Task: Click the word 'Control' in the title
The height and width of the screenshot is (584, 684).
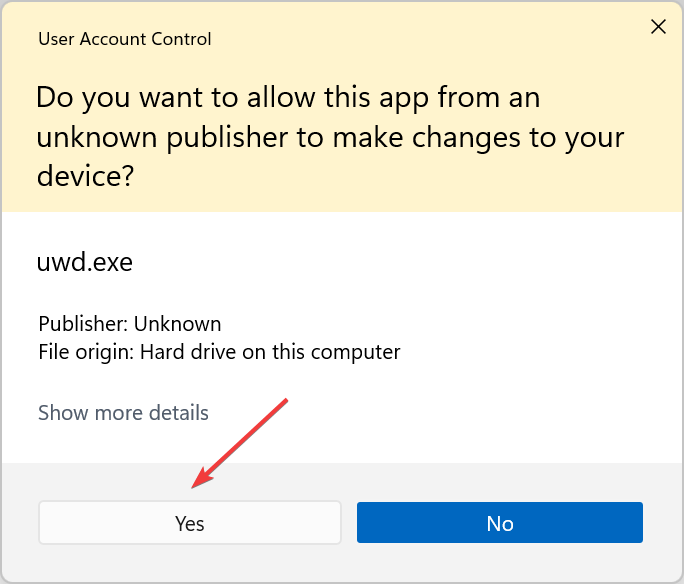Action: (181, 39)
